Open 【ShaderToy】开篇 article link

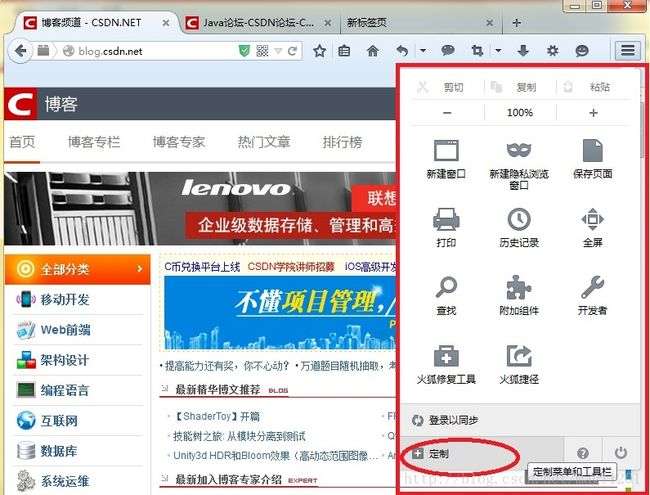click(216, 416)
